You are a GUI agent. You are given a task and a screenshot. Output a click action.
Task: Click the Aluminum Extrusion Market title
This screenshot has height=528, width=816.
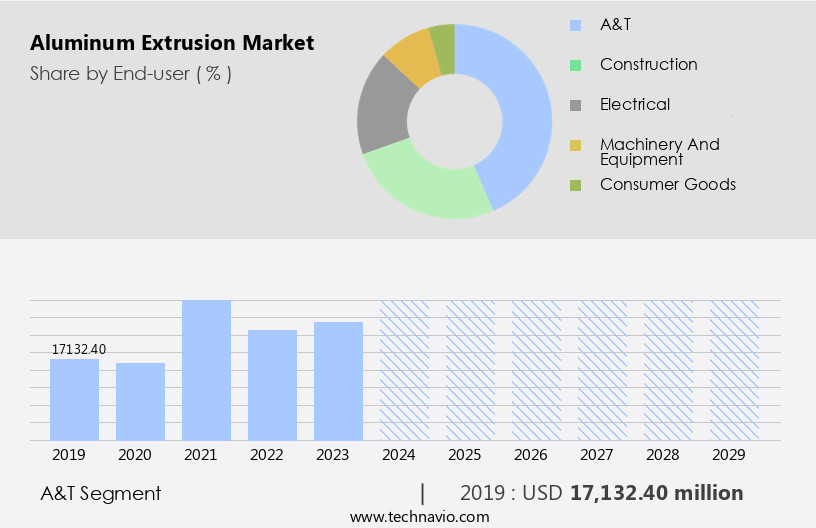click(171, 43)
